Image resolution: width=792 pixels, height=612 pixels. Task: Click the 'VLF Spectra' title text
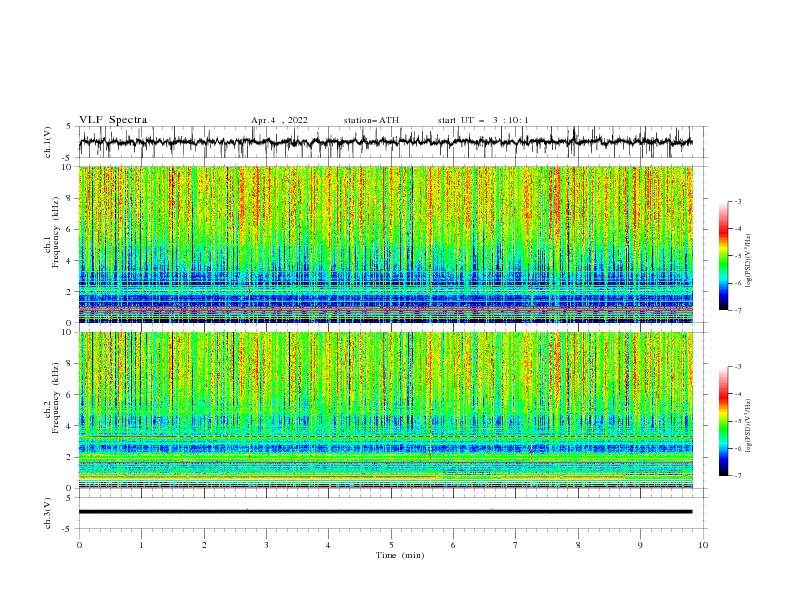[113, 120]
